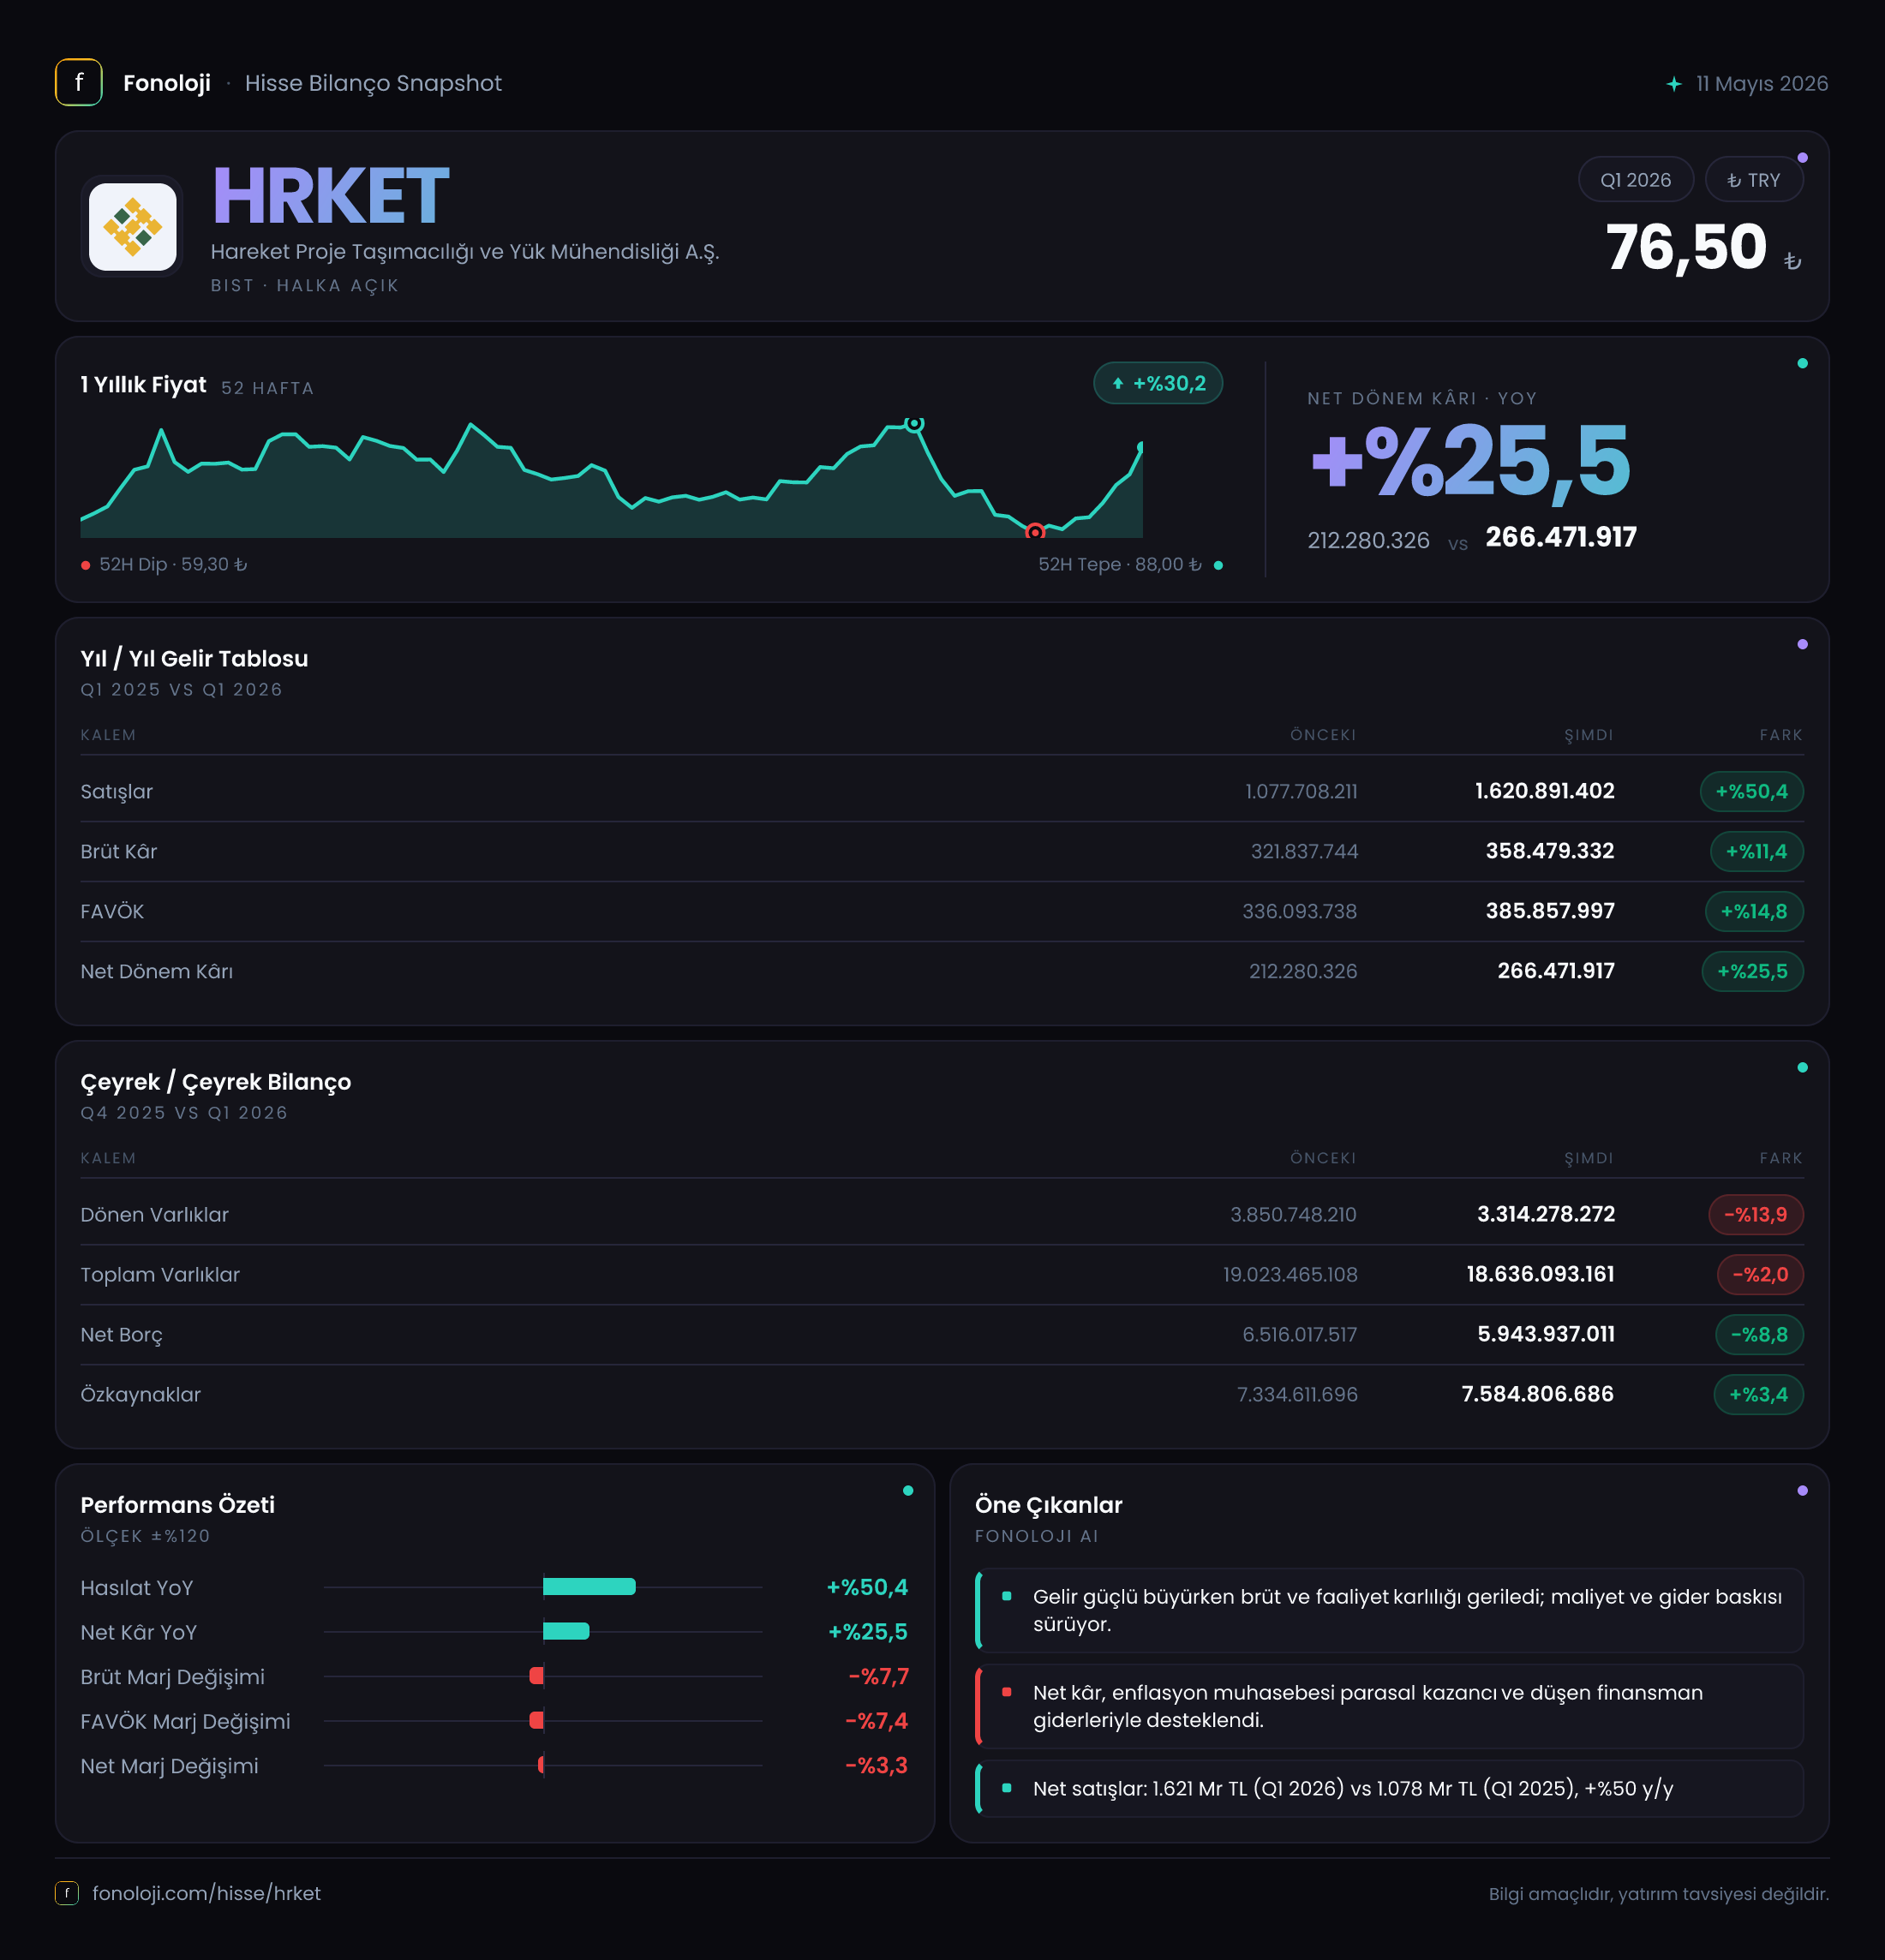Select the red 52-week low chart marker
This screenshot has width=1885, height=1960.
coord(1035,532)
